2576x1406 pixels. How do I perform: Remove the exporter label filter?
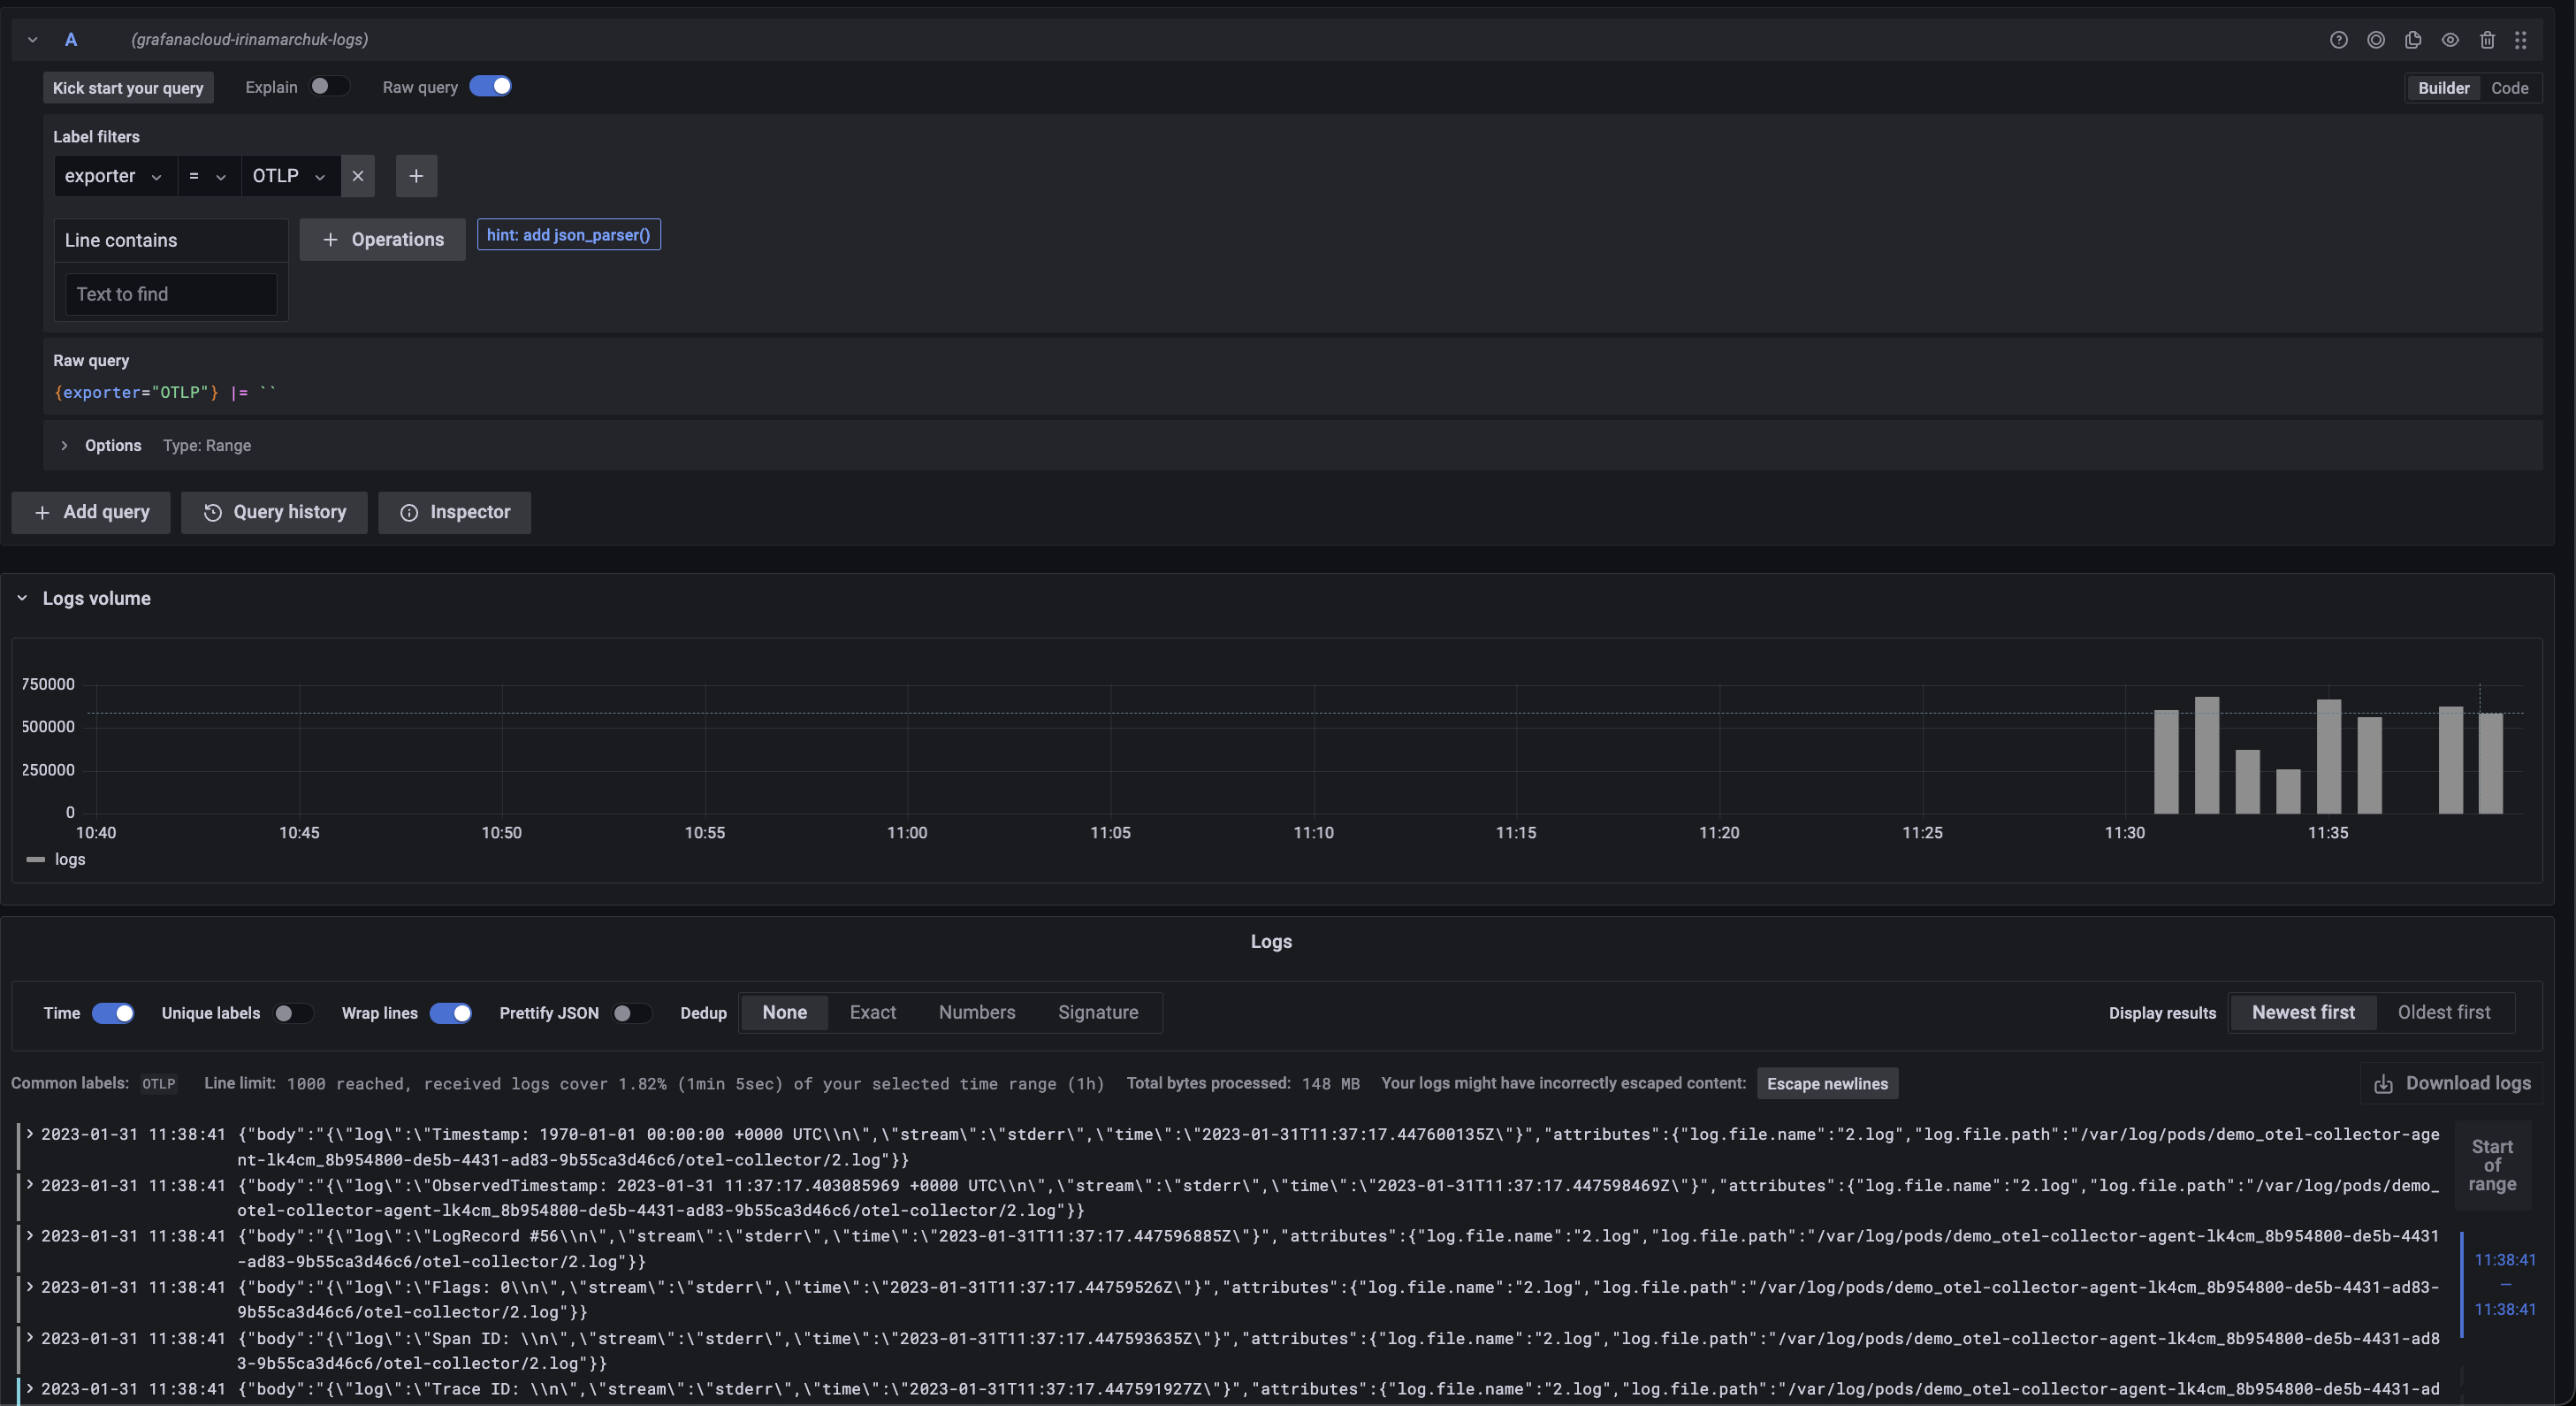tap(358, 176)
